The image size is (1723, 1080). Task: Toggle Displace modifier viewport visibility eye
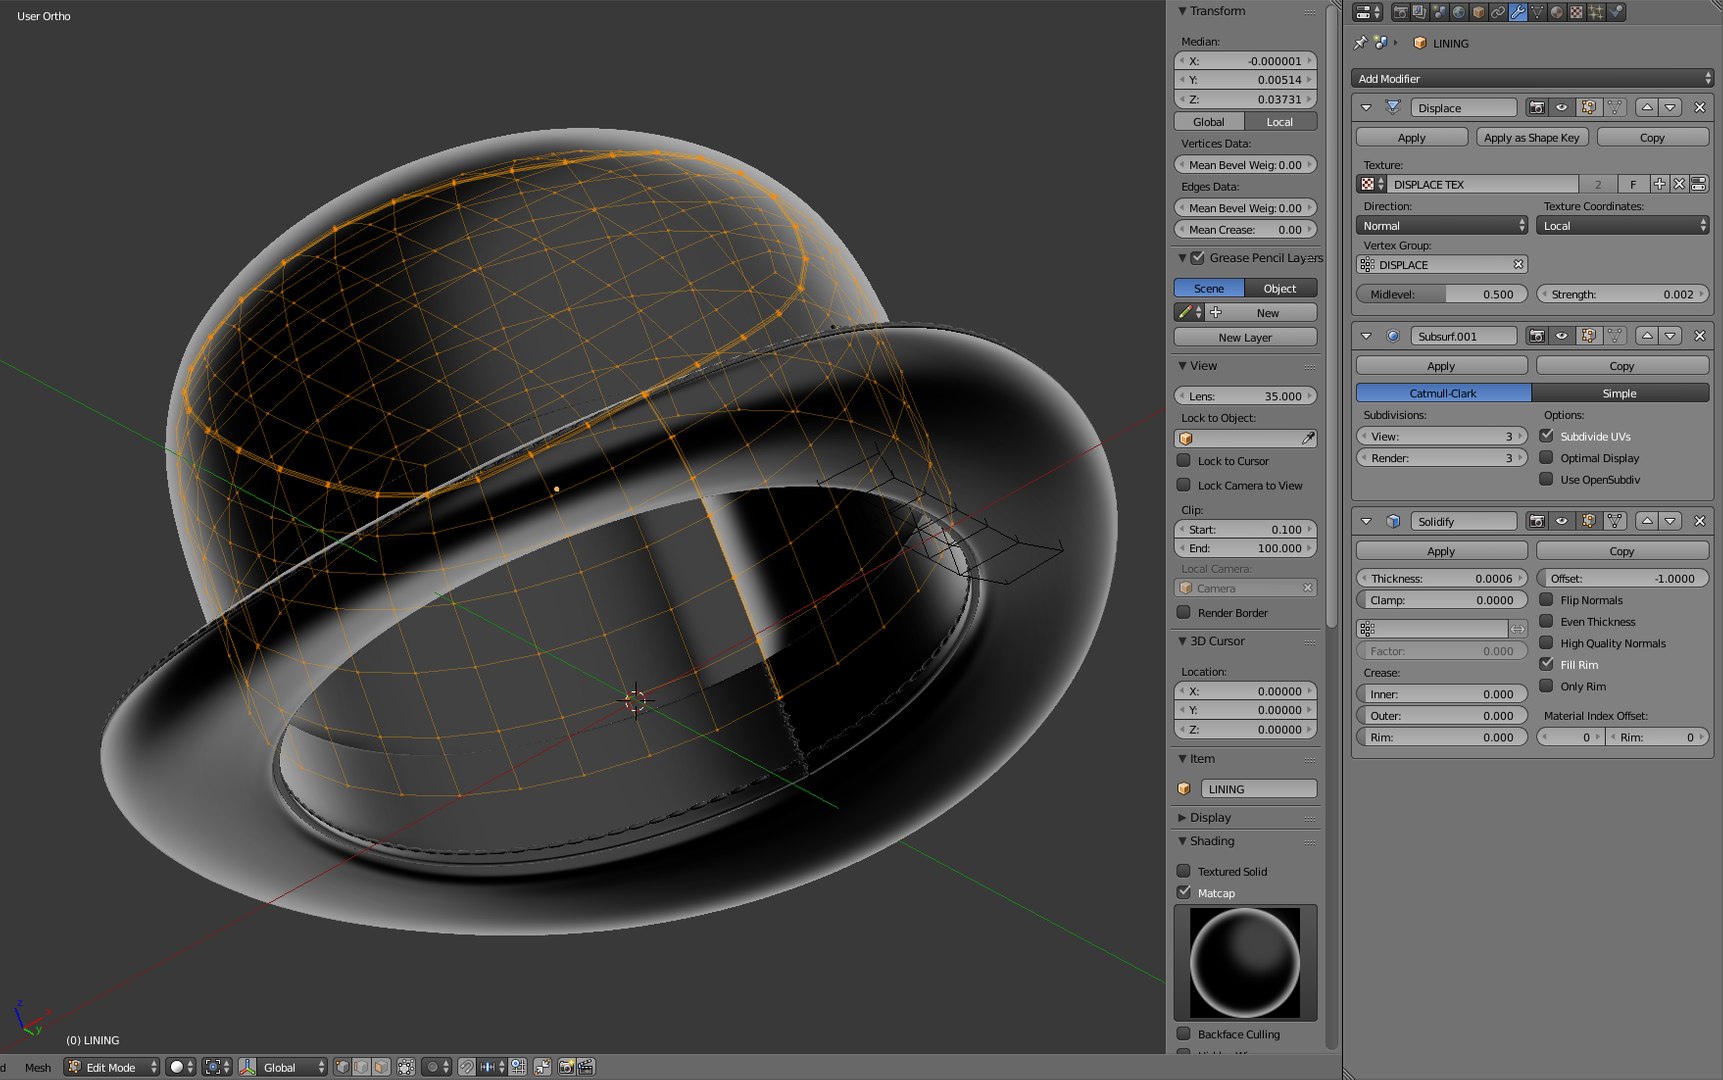pyautogui.click(x=1561, y=107)
